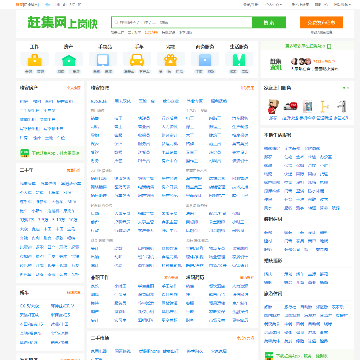
Task: Click the yellow pipe plumbing service icon
Action: tap(325, 107)
